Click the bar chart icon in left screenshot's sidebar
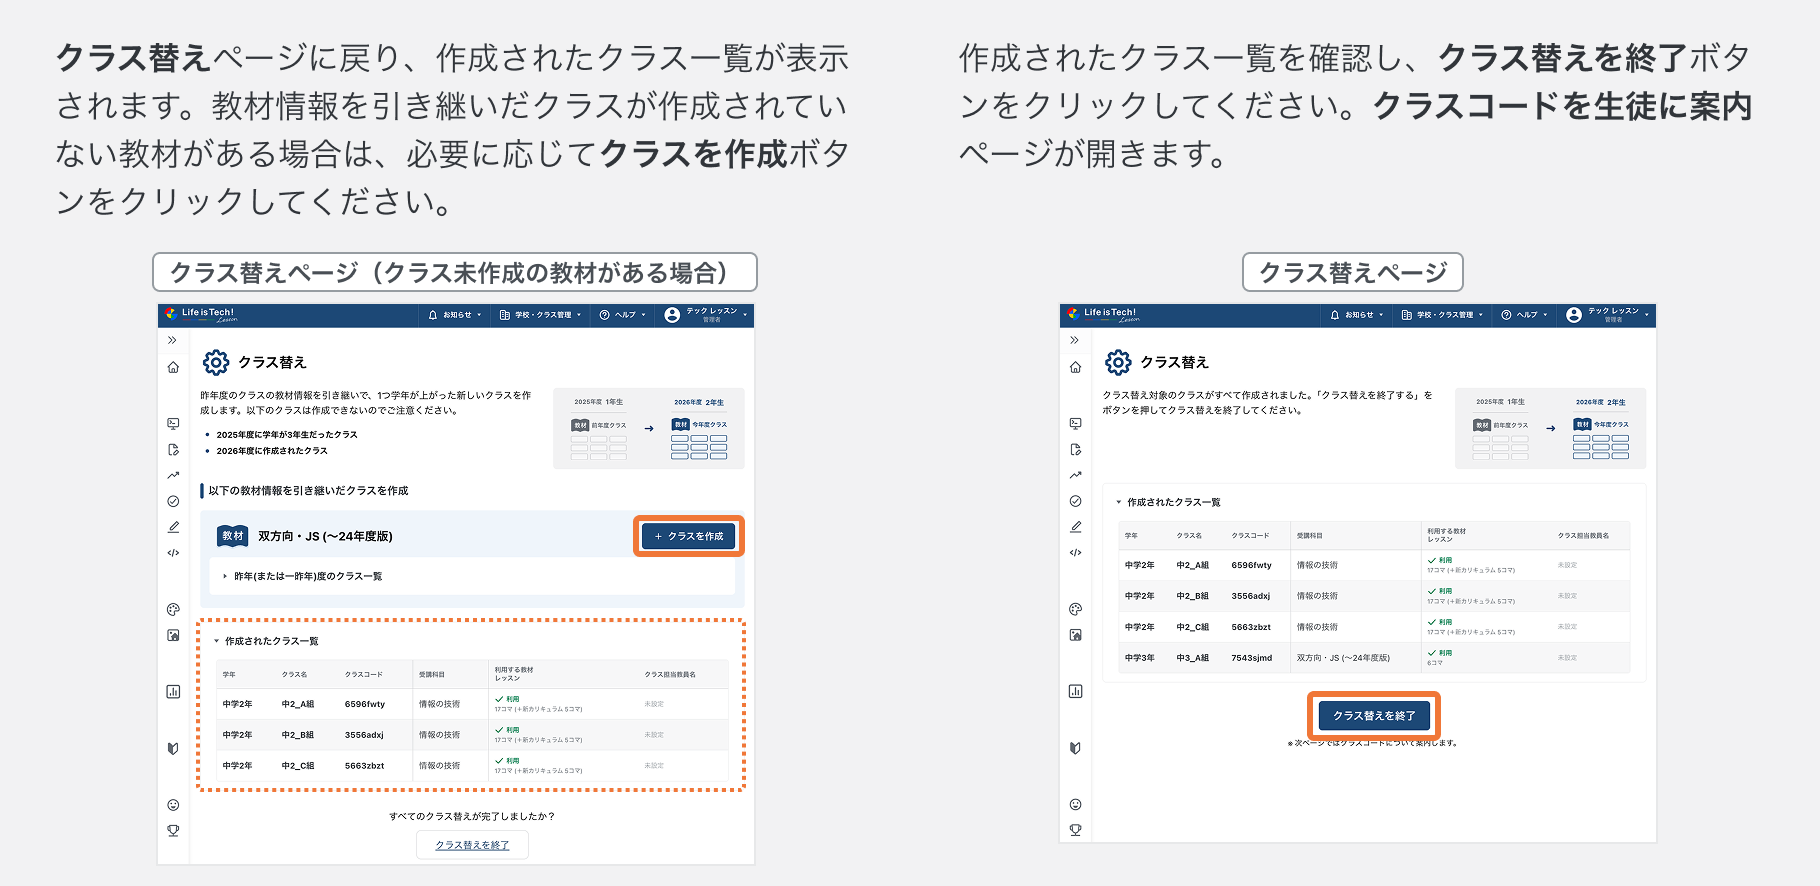 (x=173, y=691)
